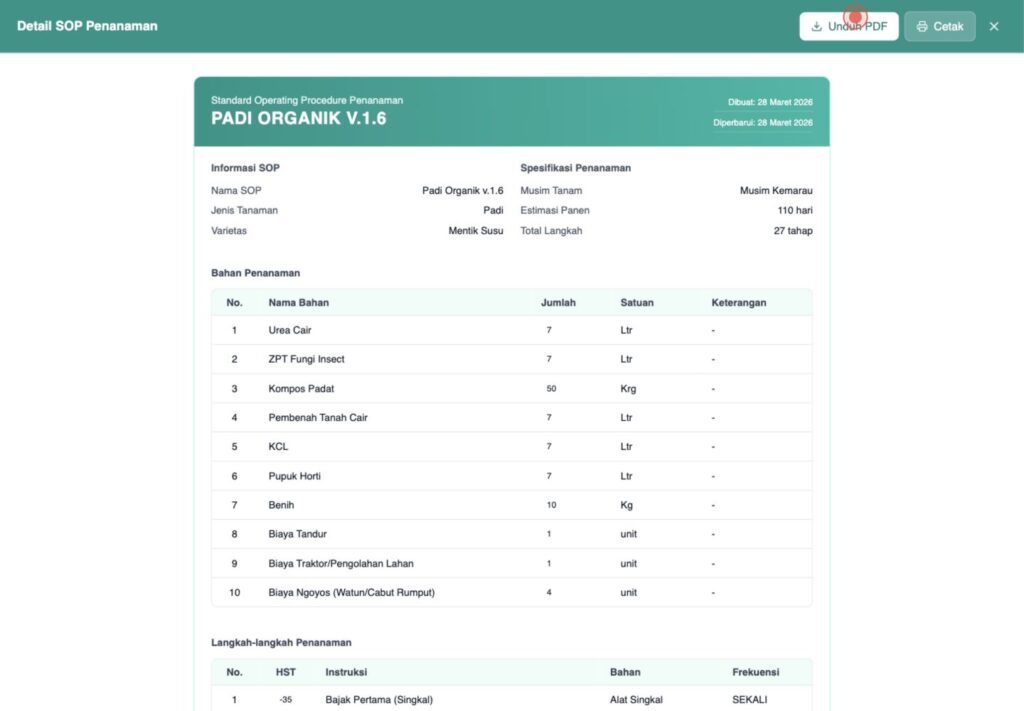Image resolution: width=1024 pixels, height=711 pixels.
Task: Click the 'Alat Singkal' material cell
Action: click(636, 700)
